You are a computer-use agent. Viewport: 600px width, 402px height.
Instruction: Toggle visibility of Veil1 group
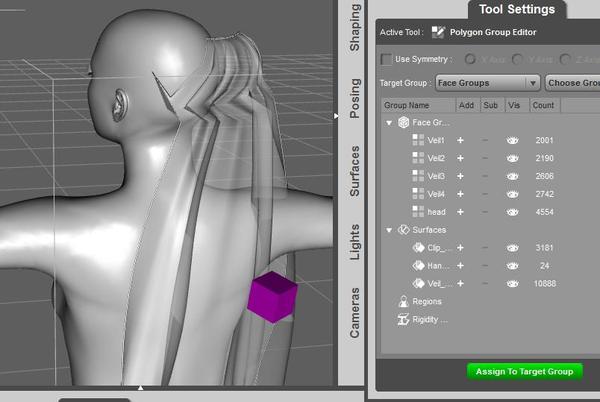point(512,140)
